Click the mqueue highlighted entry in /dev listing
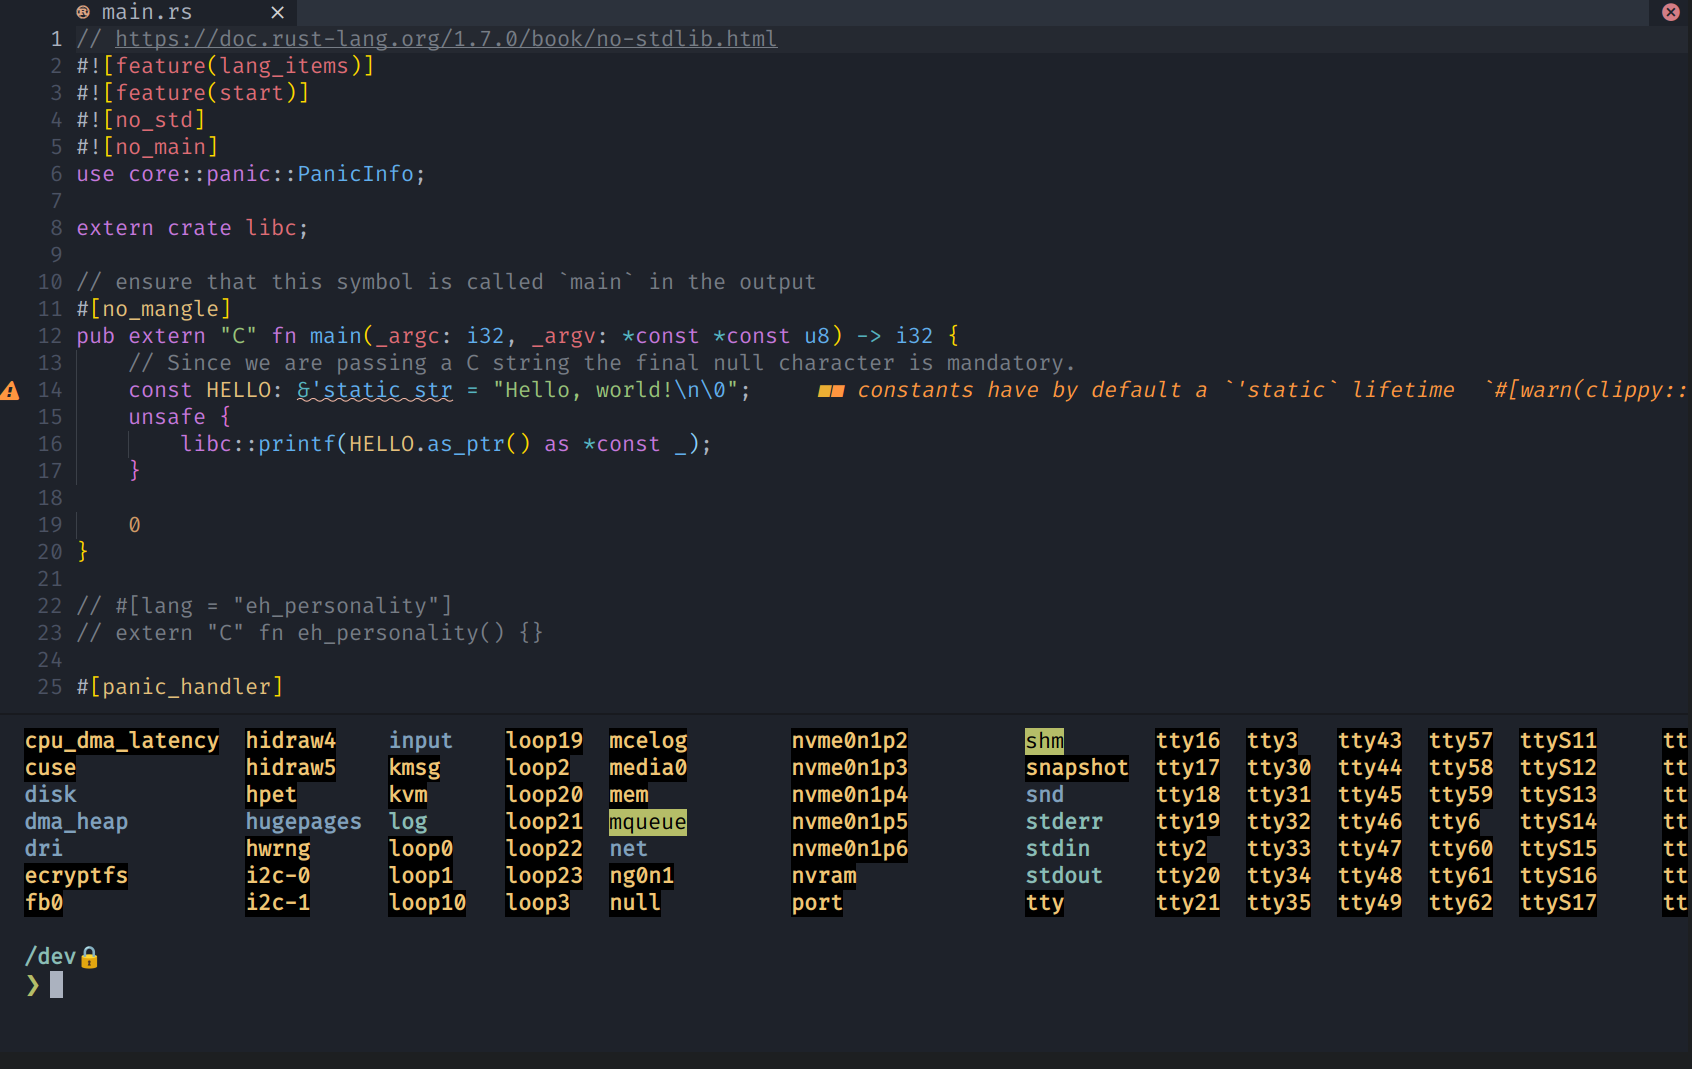Image resolution: width=1692 pixels, height=1069 pixels. coord(647,821)
